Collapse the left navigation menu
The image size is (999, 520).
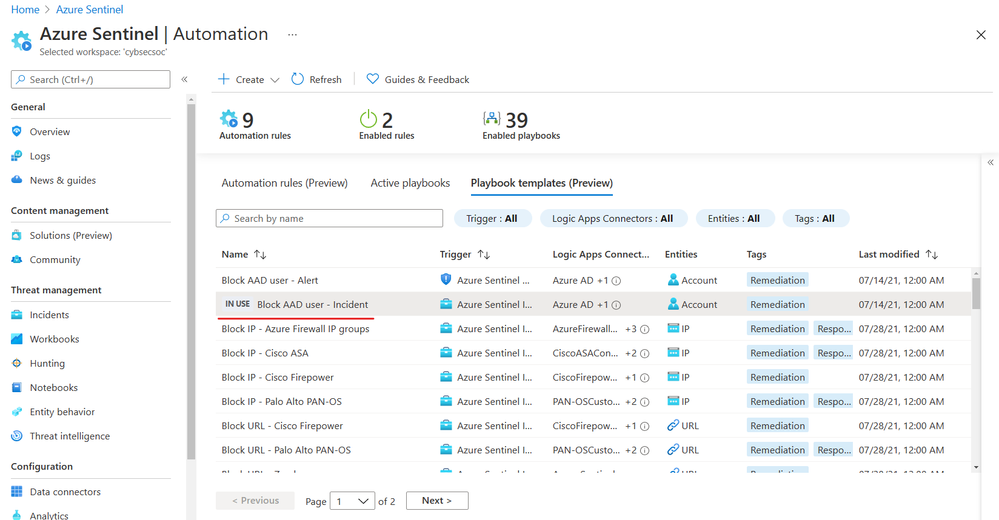tap(184, 79)
